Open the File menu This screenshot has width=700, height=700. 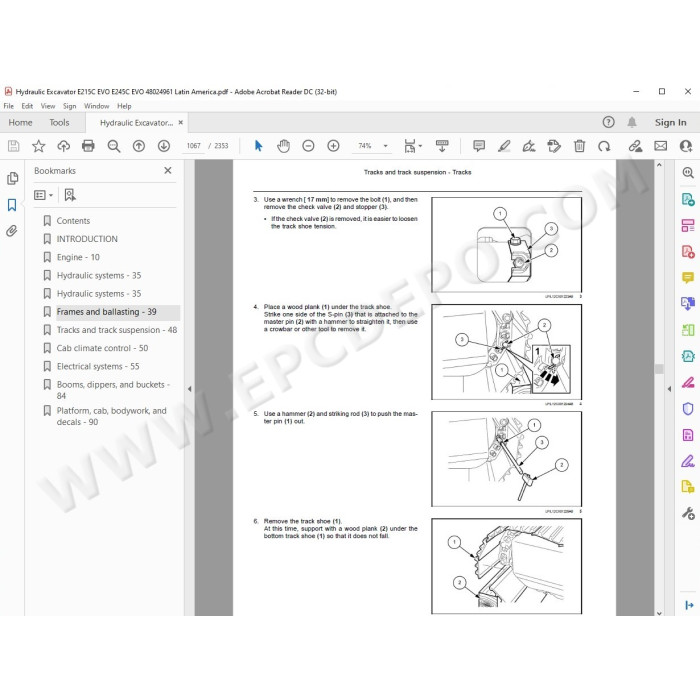click(x=8, y=106)
